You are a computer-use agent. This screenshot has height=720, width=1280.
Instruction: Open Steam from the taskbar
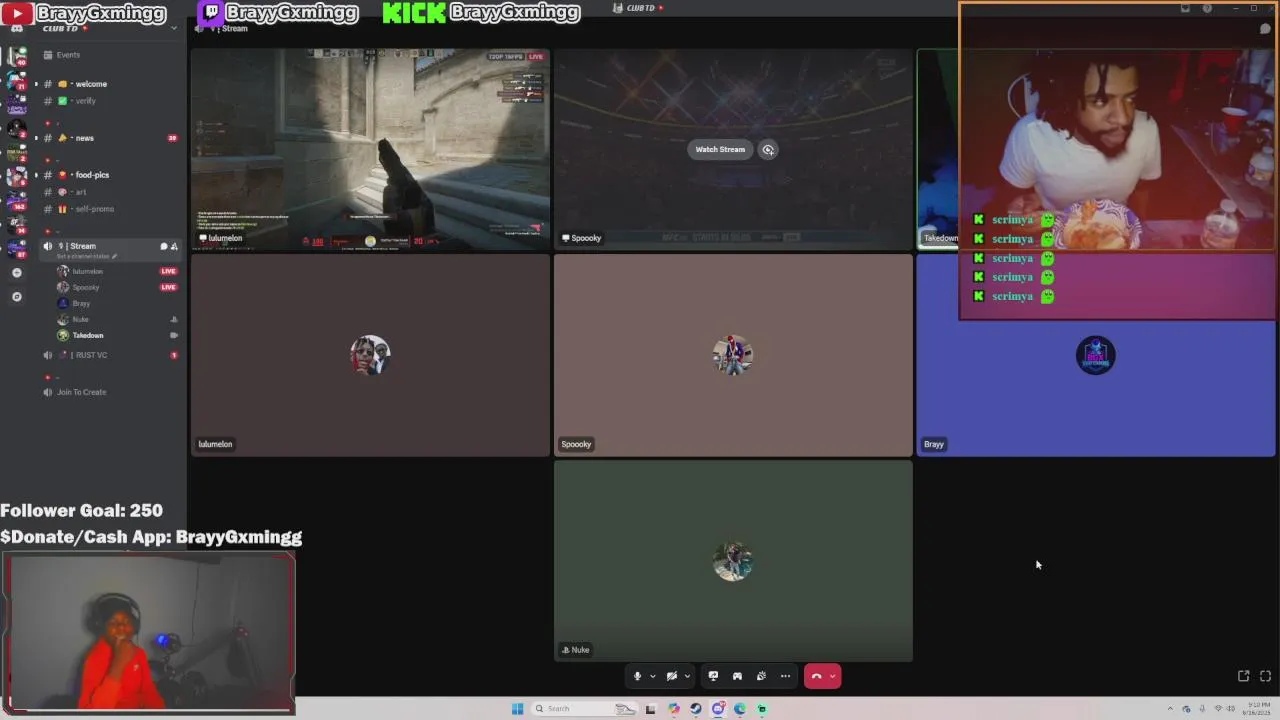click(x=696, y=708)
